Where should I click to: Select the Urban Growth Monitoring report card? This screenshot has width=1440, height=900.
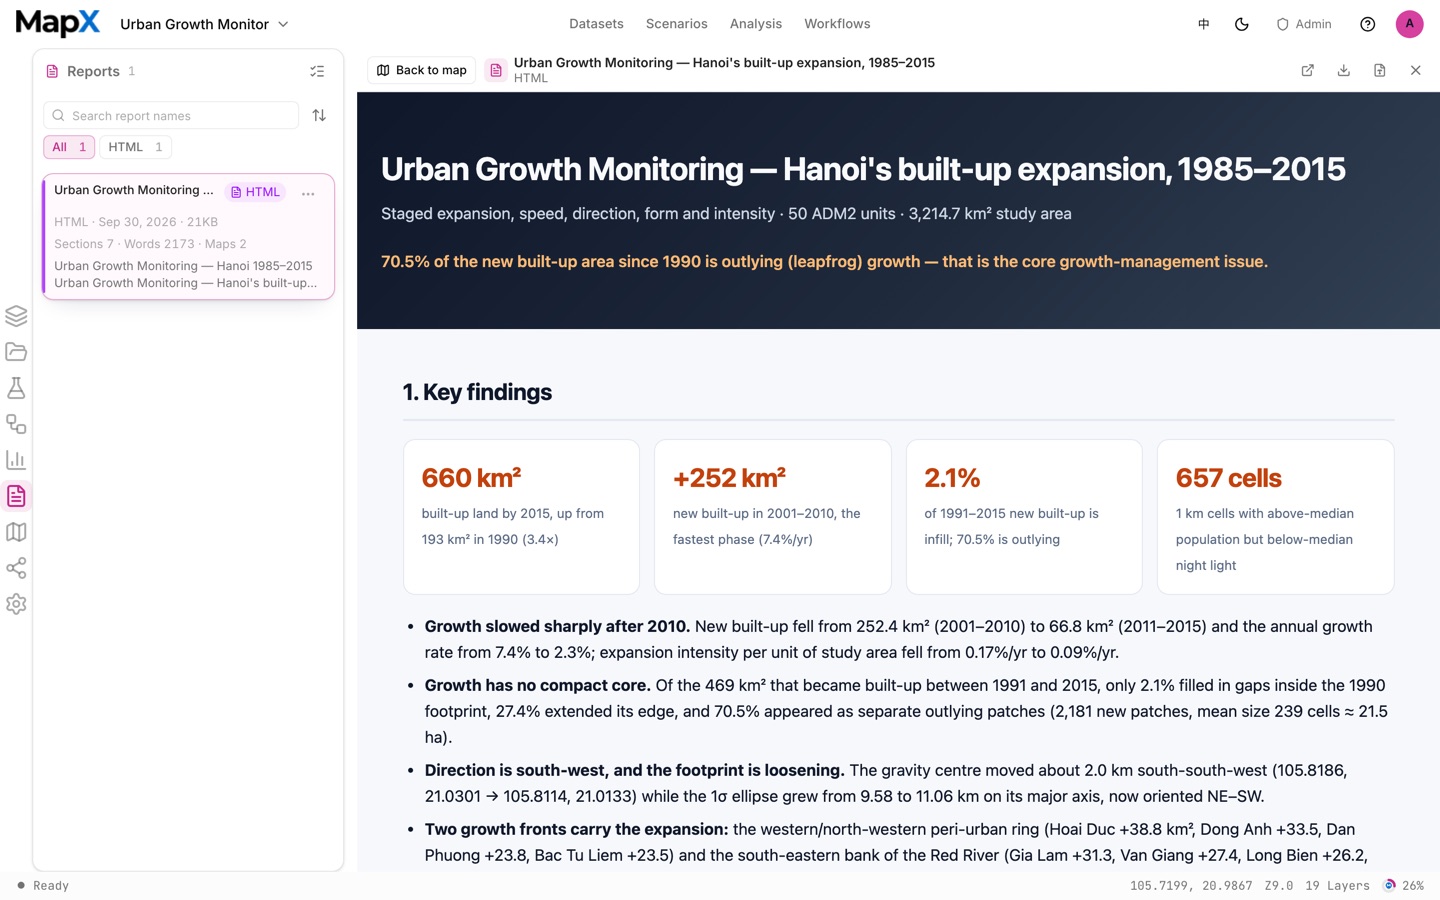click(x=188, y=237)
